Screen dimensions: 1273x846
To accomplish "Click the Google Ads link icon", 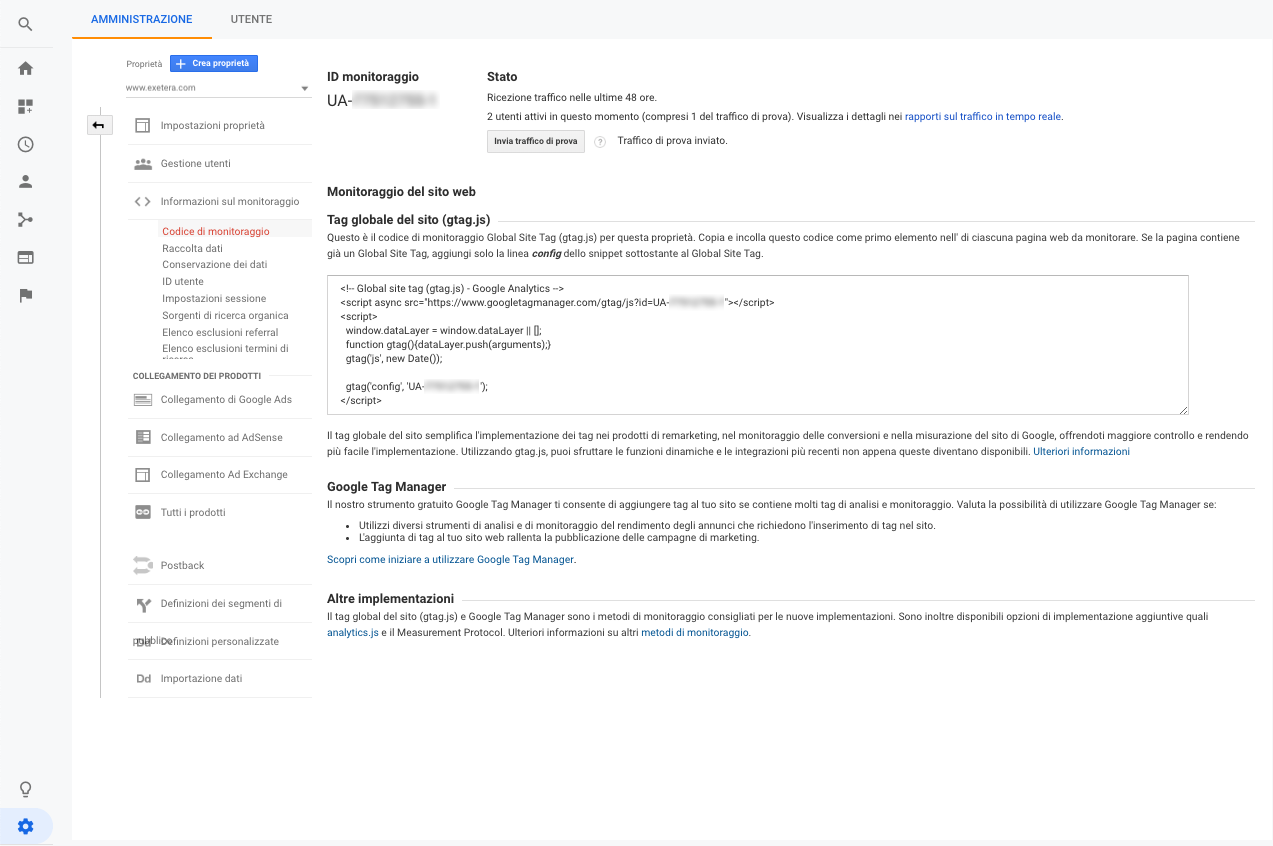I will [x=142, y=399].
